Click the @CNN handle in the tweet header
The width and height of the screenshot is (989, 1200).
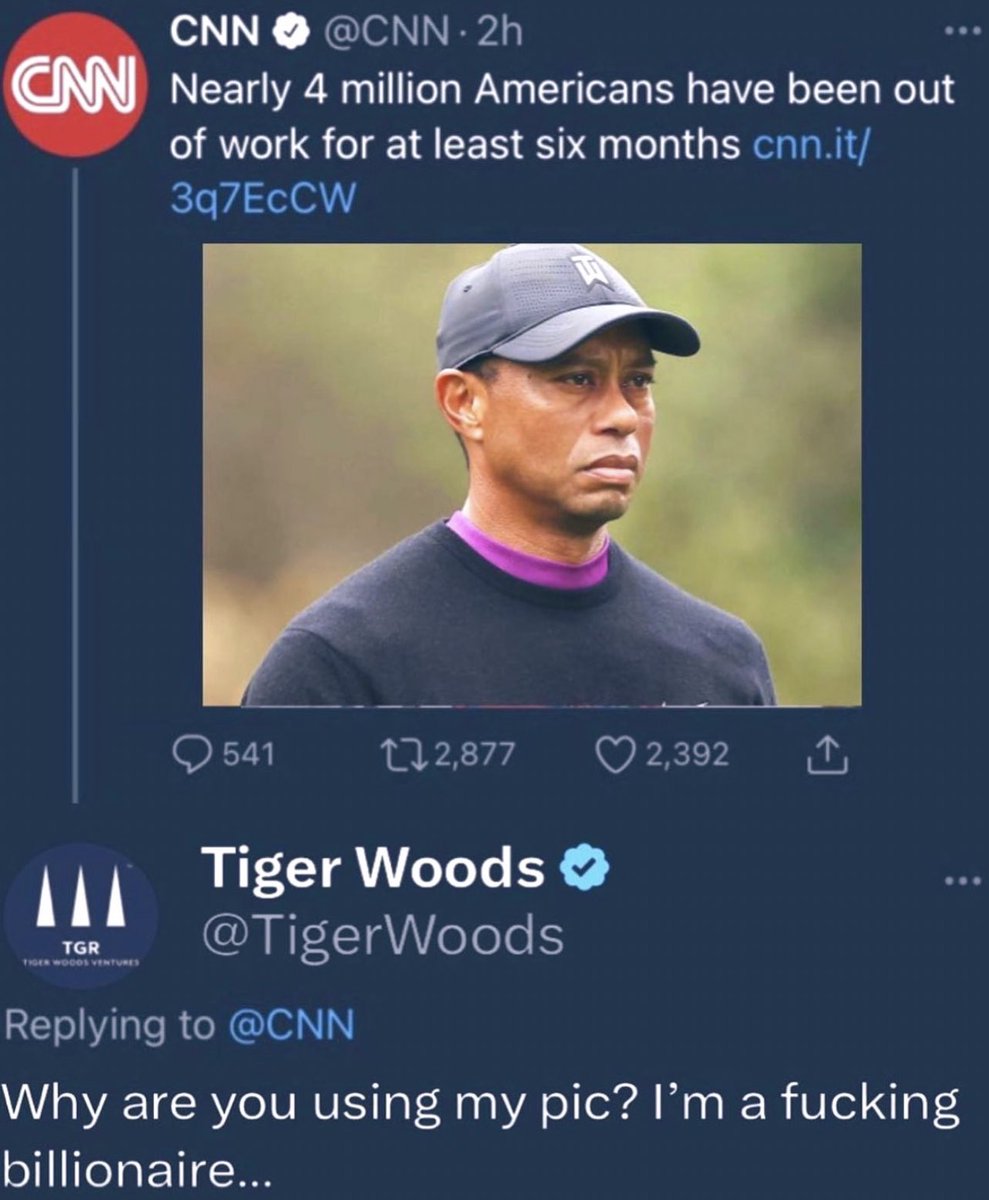click(x=378, y=34)
